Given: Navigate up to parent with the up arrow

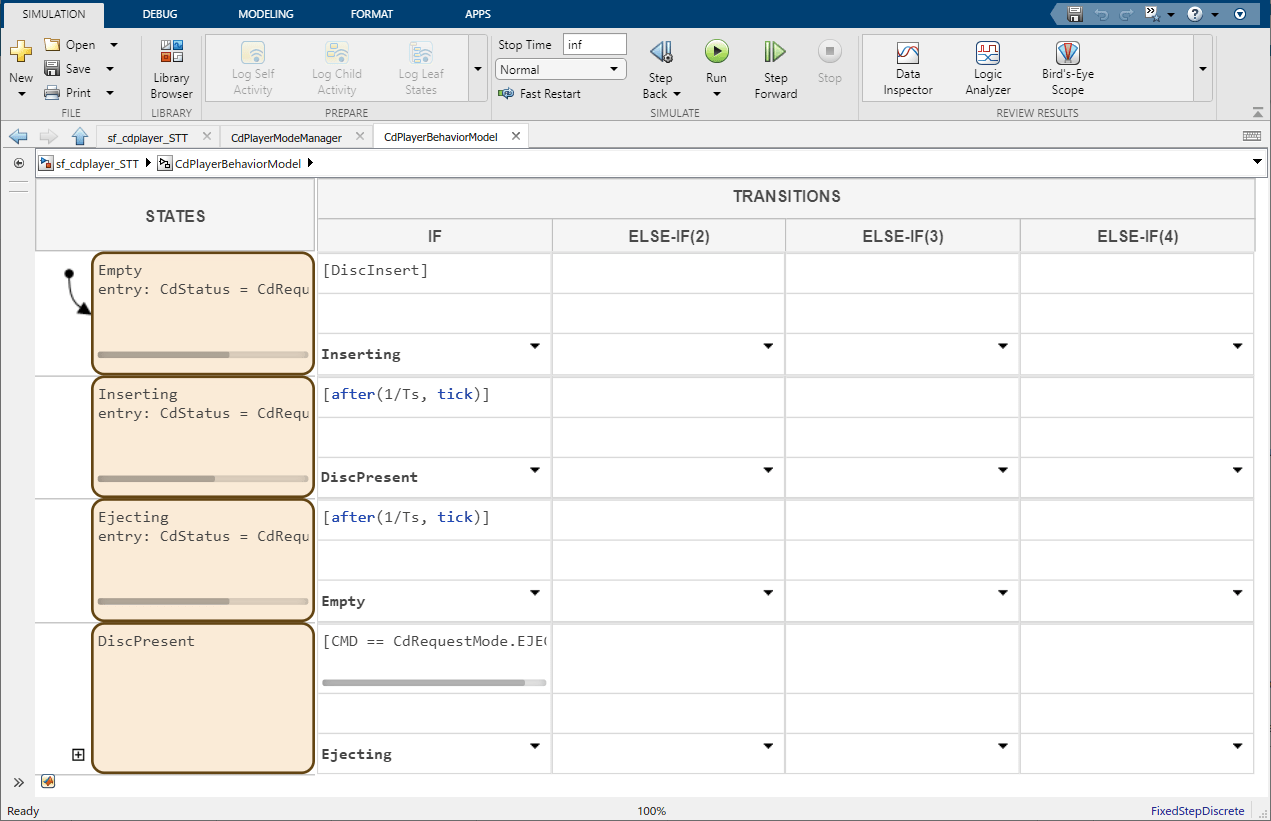Looking at the screenshot, I should coord(80,137).
